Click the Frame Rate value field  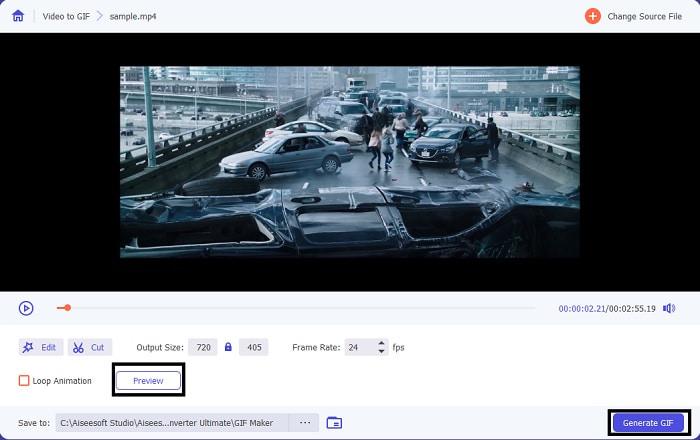361,347
